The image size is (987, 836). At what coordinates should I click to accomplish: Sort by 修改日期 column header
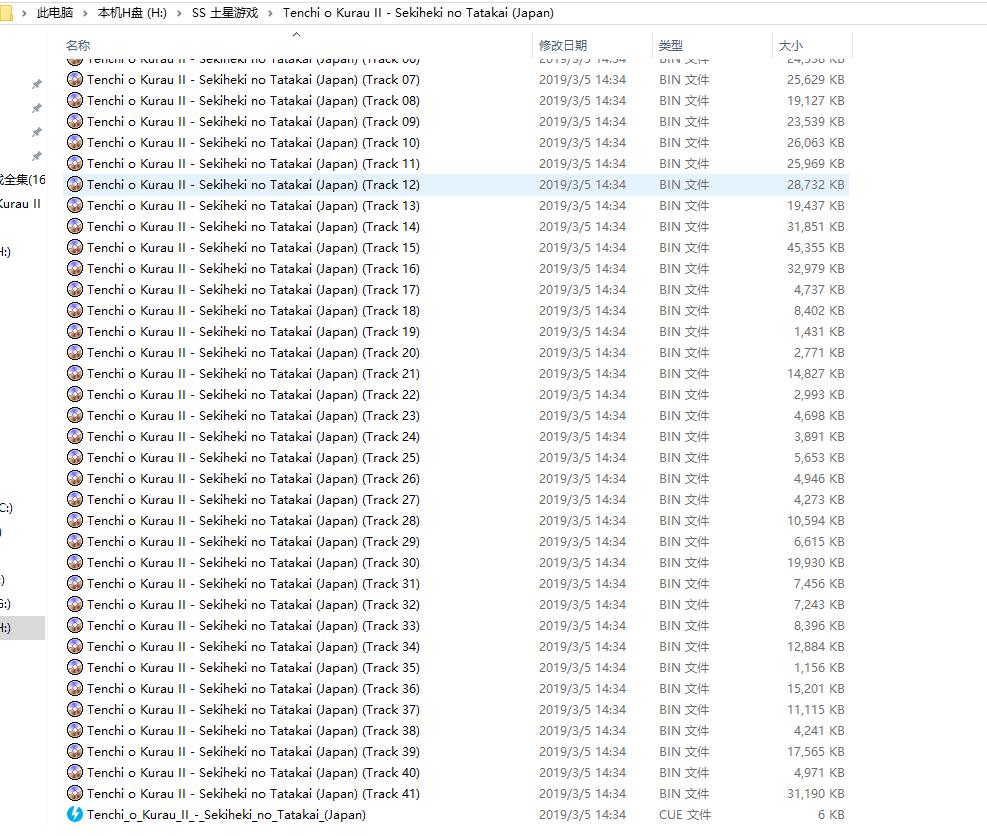(x=563, y=45)
